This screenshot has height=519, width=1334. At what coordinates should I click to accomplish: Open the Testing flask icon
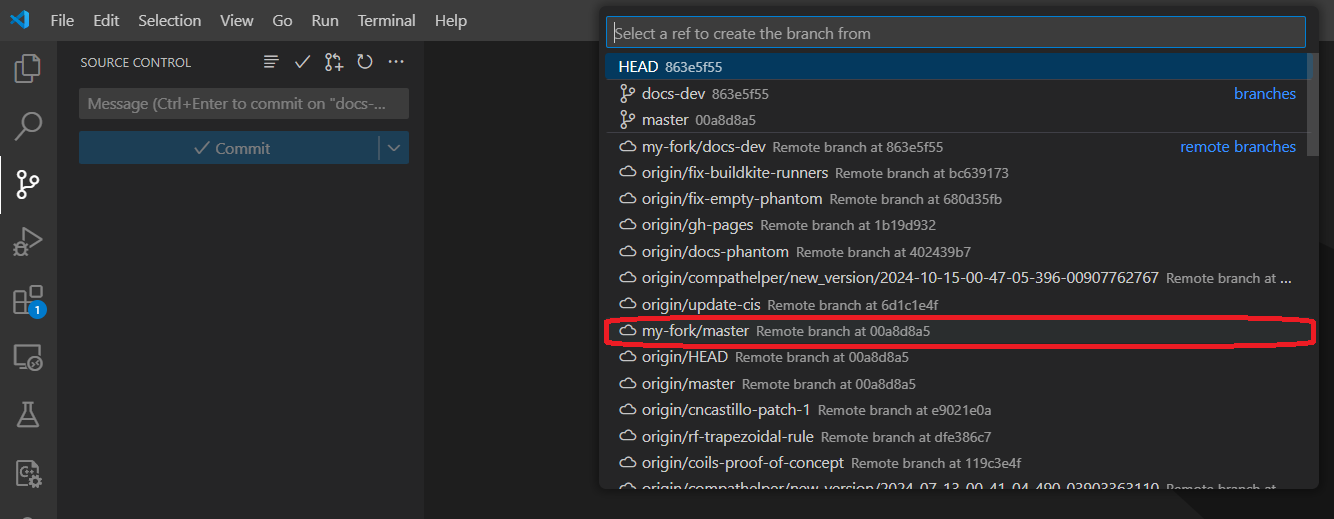tap(28, 414)
